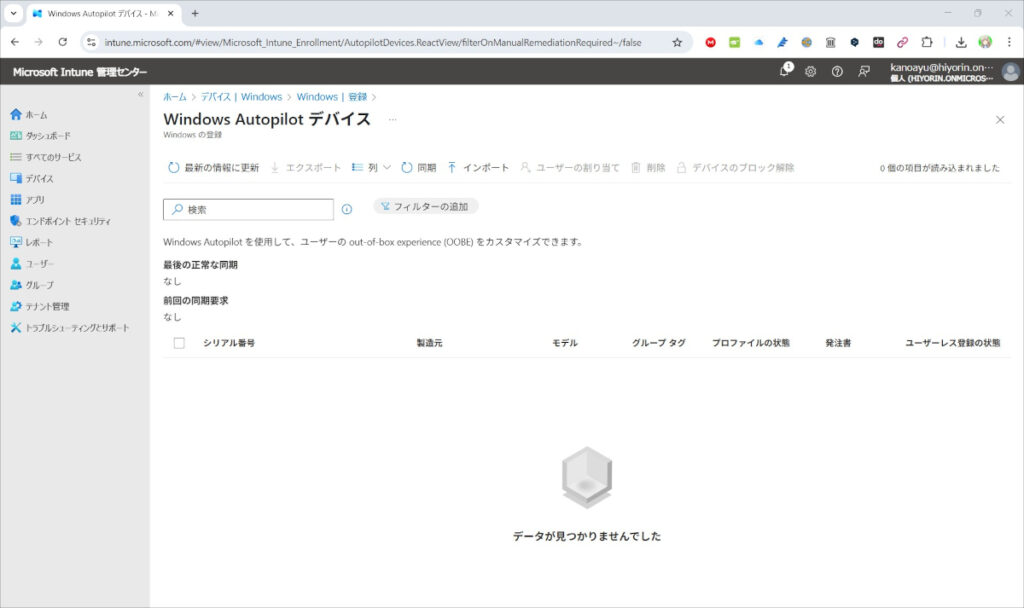Sort by the シリアル番号 column header
Screen dimensions: 1024x608
click(x=229, y=343)
